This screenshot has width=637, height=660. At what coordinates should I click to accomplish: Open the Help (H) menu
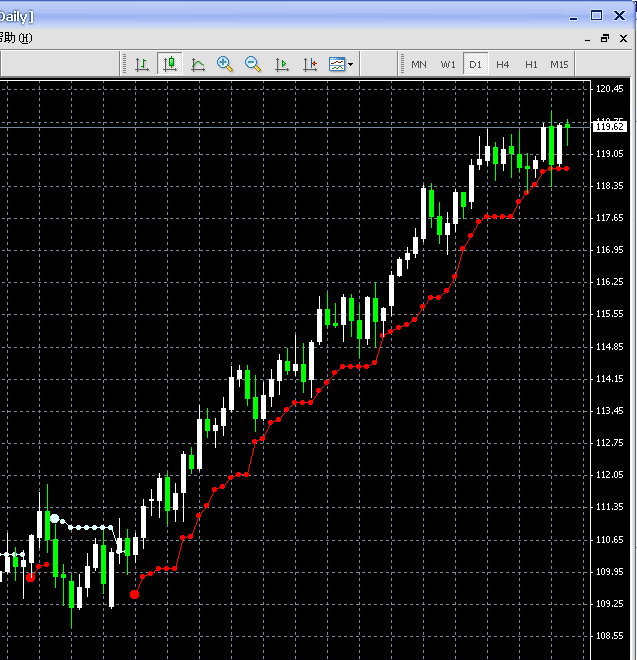coord(16,38)
